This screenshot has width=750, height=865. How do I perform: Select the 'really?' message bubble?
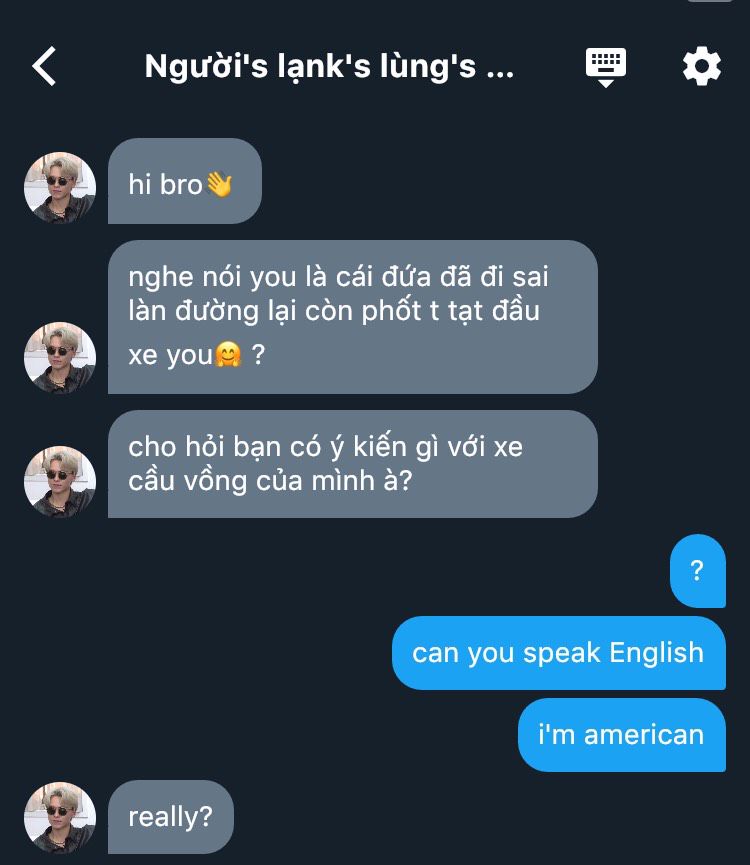171,817
